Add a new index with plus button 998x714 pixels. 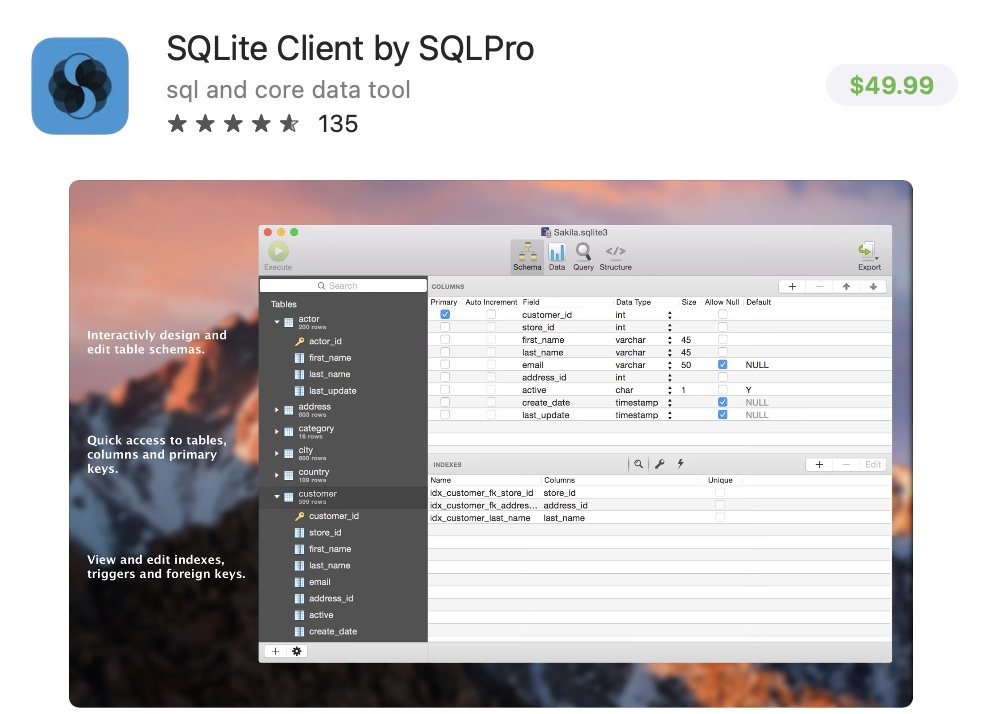(x=819, y=465)
